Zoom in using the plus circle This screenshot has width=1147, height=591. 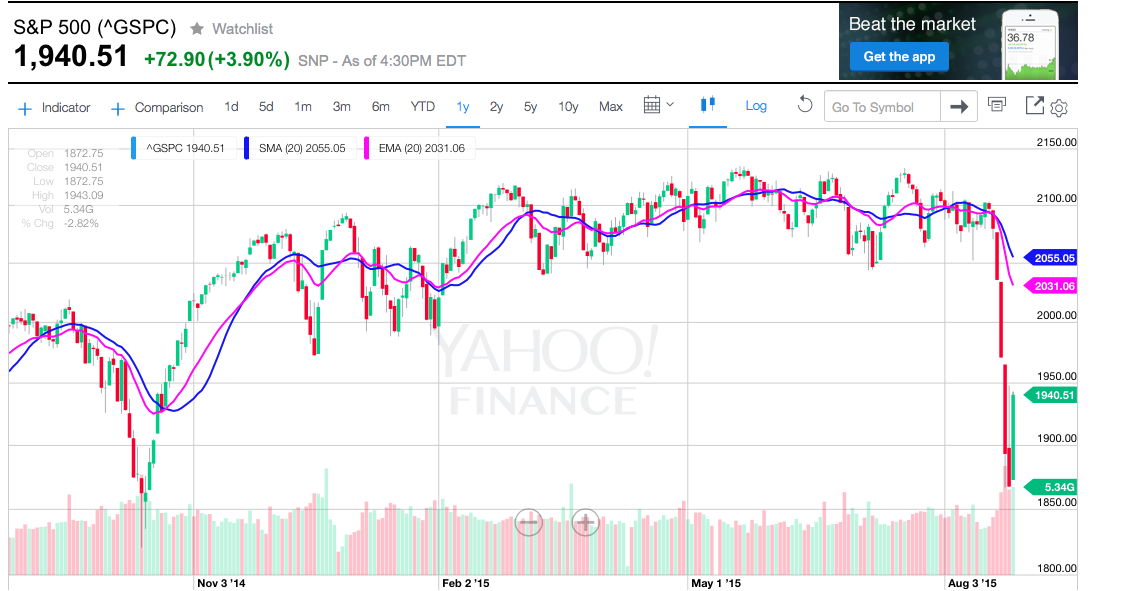(x=585, y=521)
